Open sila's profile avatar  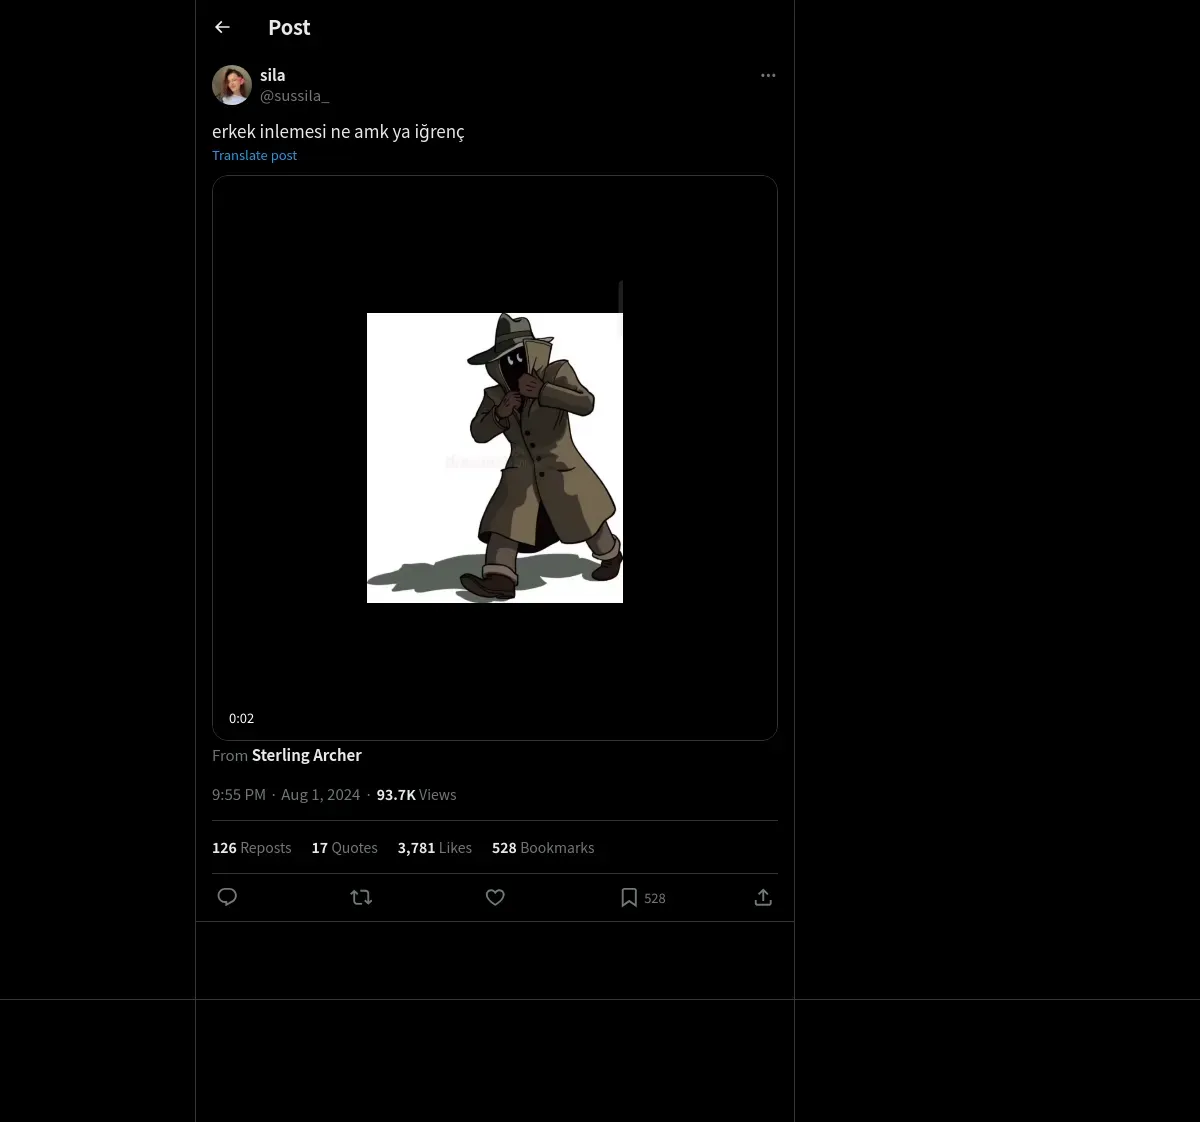[232, 85]
